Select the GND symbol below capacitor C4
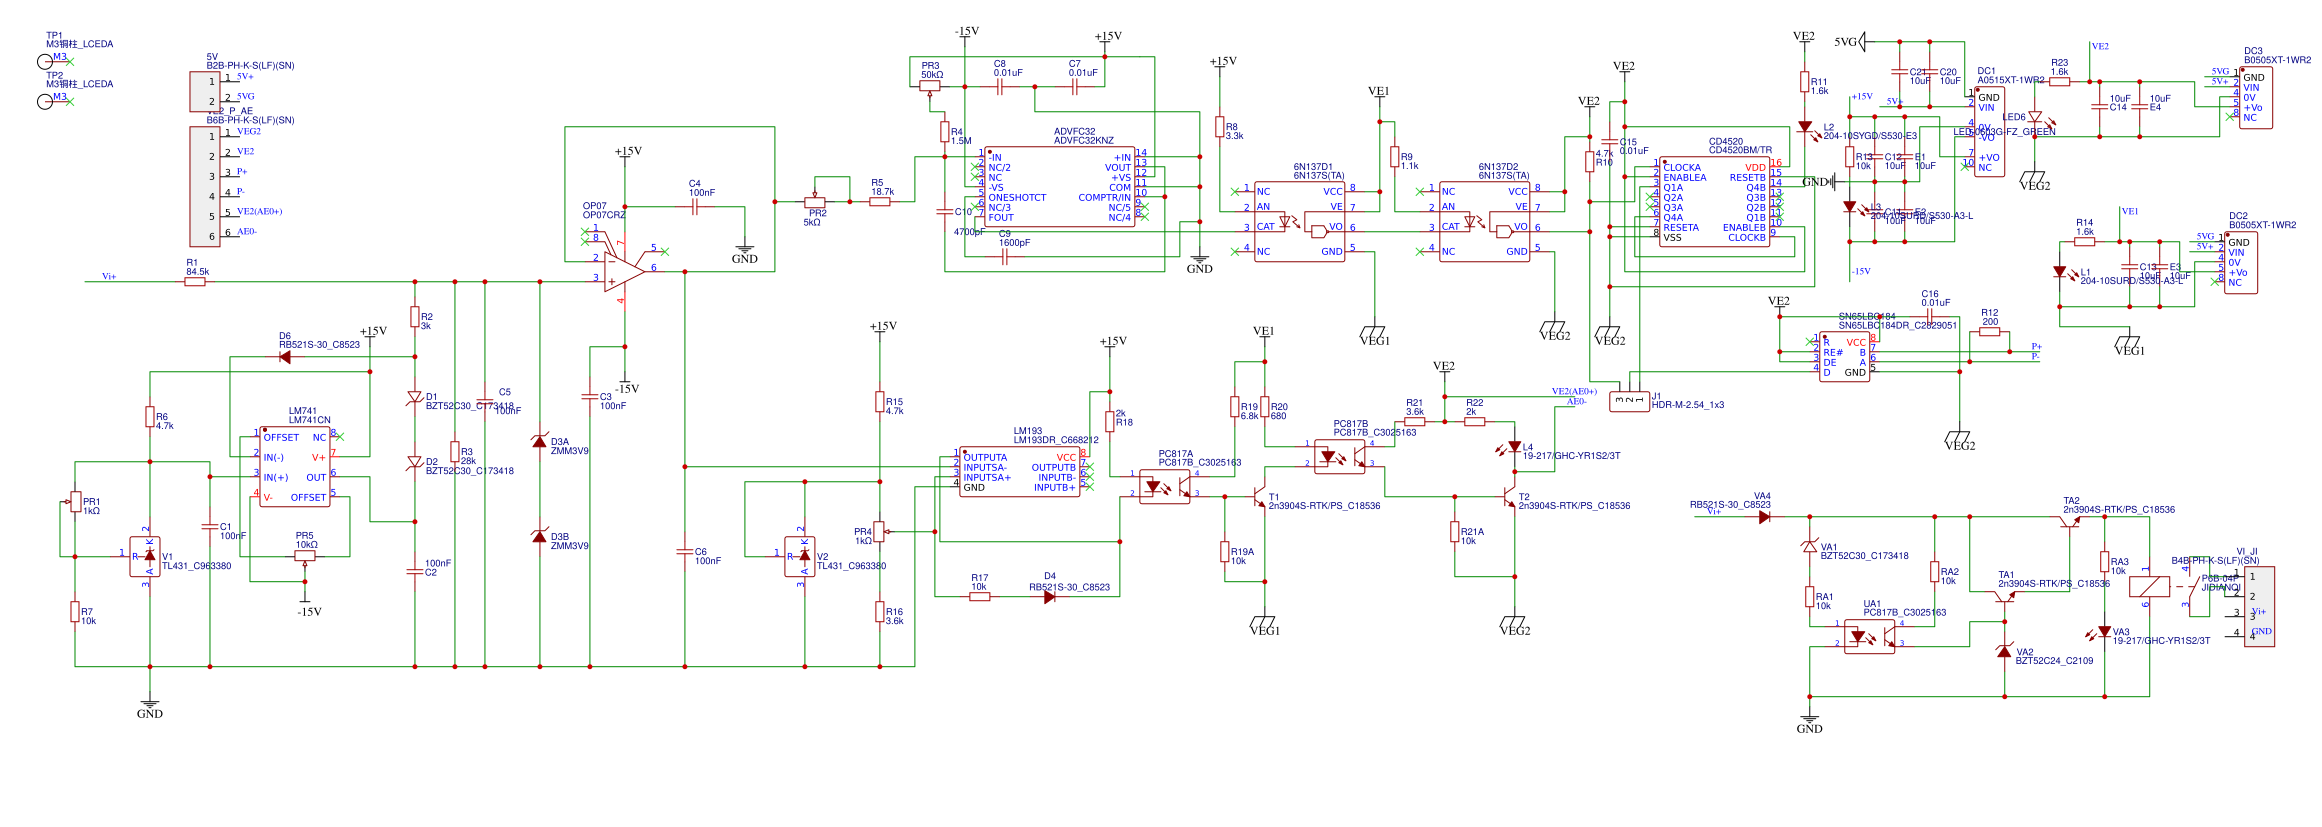The width and height of the screenshot is (2322, 827). 745,254
